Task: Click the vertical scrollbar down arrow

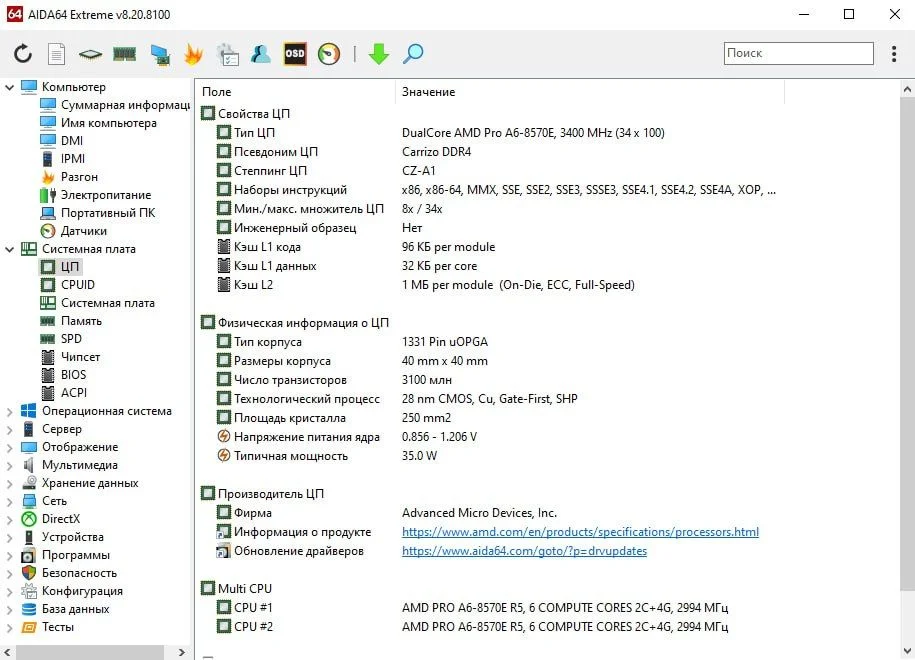Action: tap(907, 651)
